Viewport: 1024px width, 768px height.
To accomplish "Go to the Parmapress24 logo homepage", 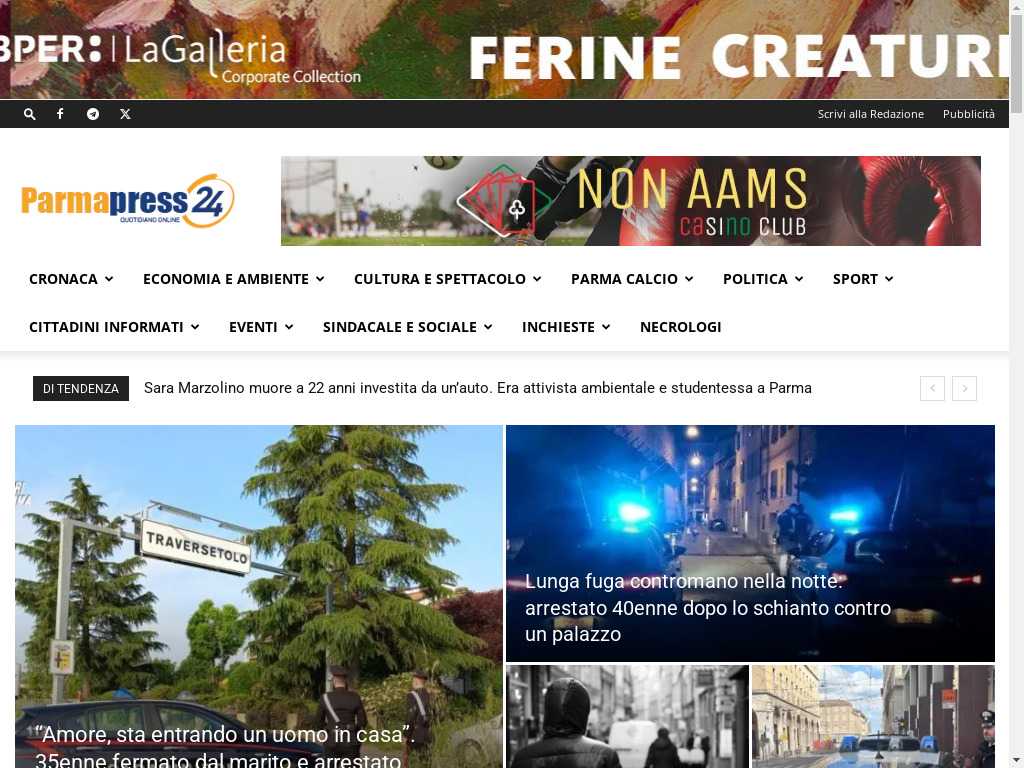I will point(127,200).
